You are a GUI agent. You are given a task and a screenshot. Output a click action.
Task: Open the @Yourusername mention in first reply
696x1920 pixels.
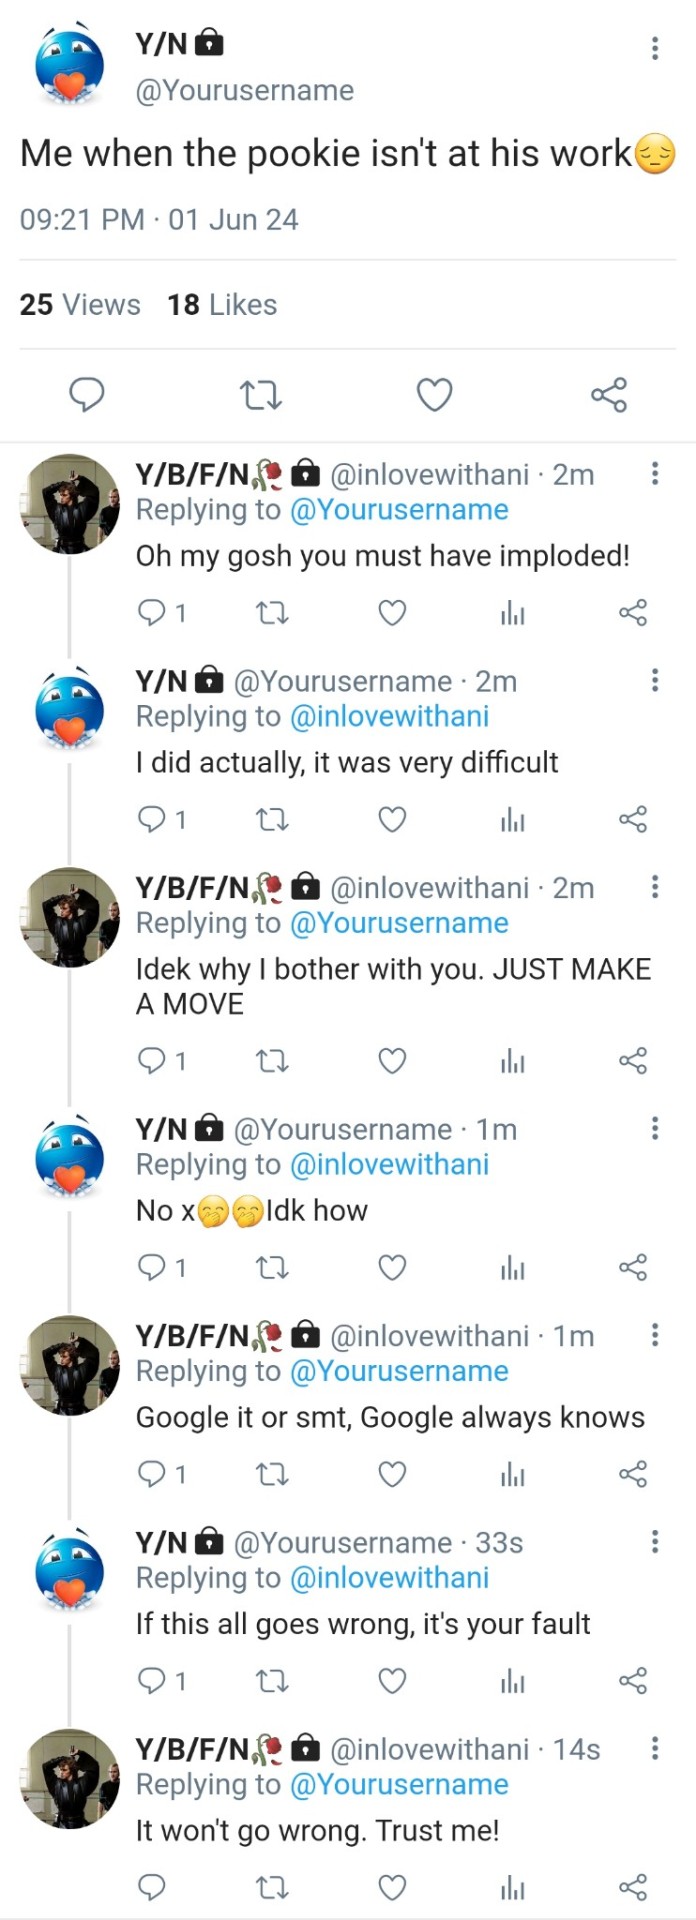point(399,510)
